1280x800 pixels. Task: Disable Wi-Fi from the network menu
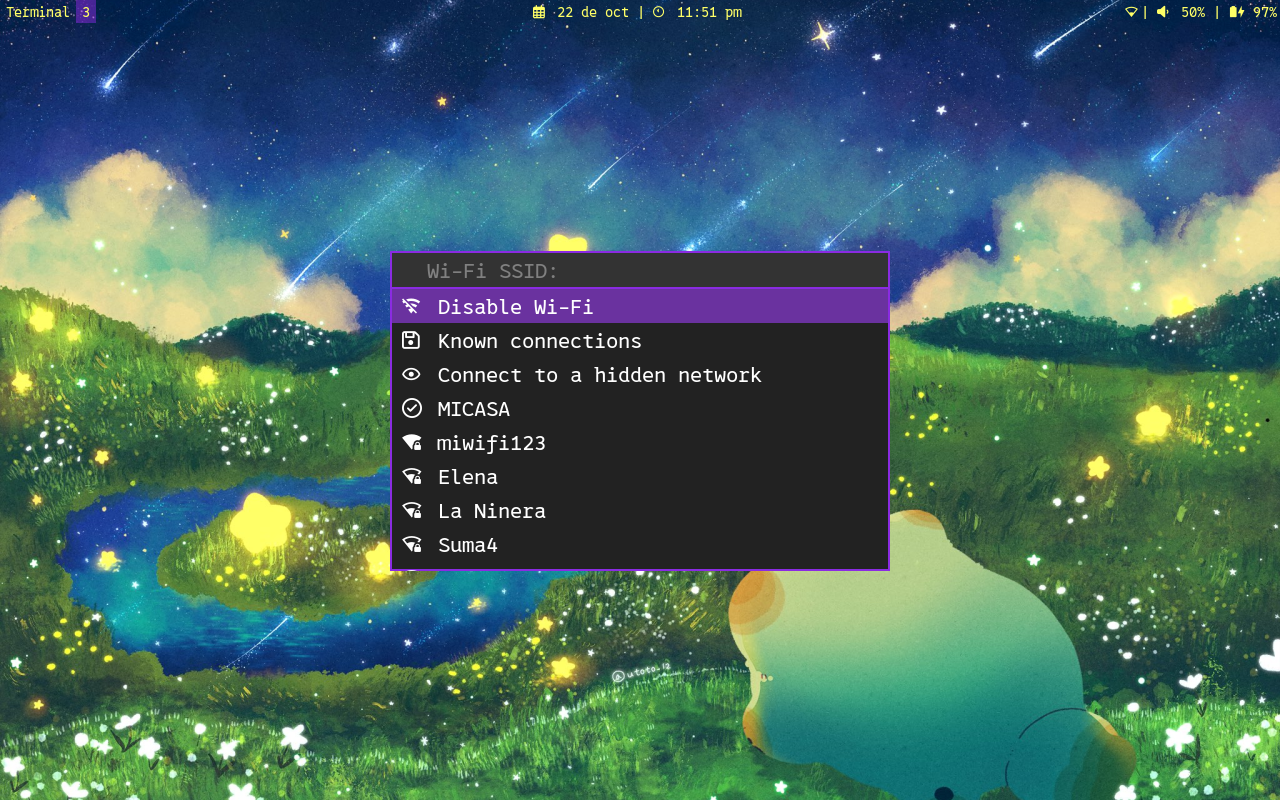pyautogui.click(x=515, y=306)
